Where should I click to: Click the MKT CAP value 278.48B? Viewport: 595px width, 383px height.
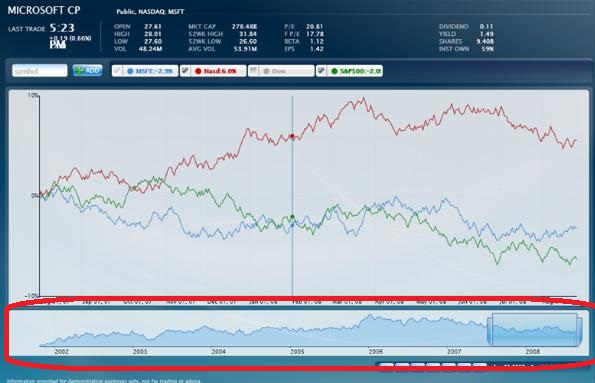244,27
